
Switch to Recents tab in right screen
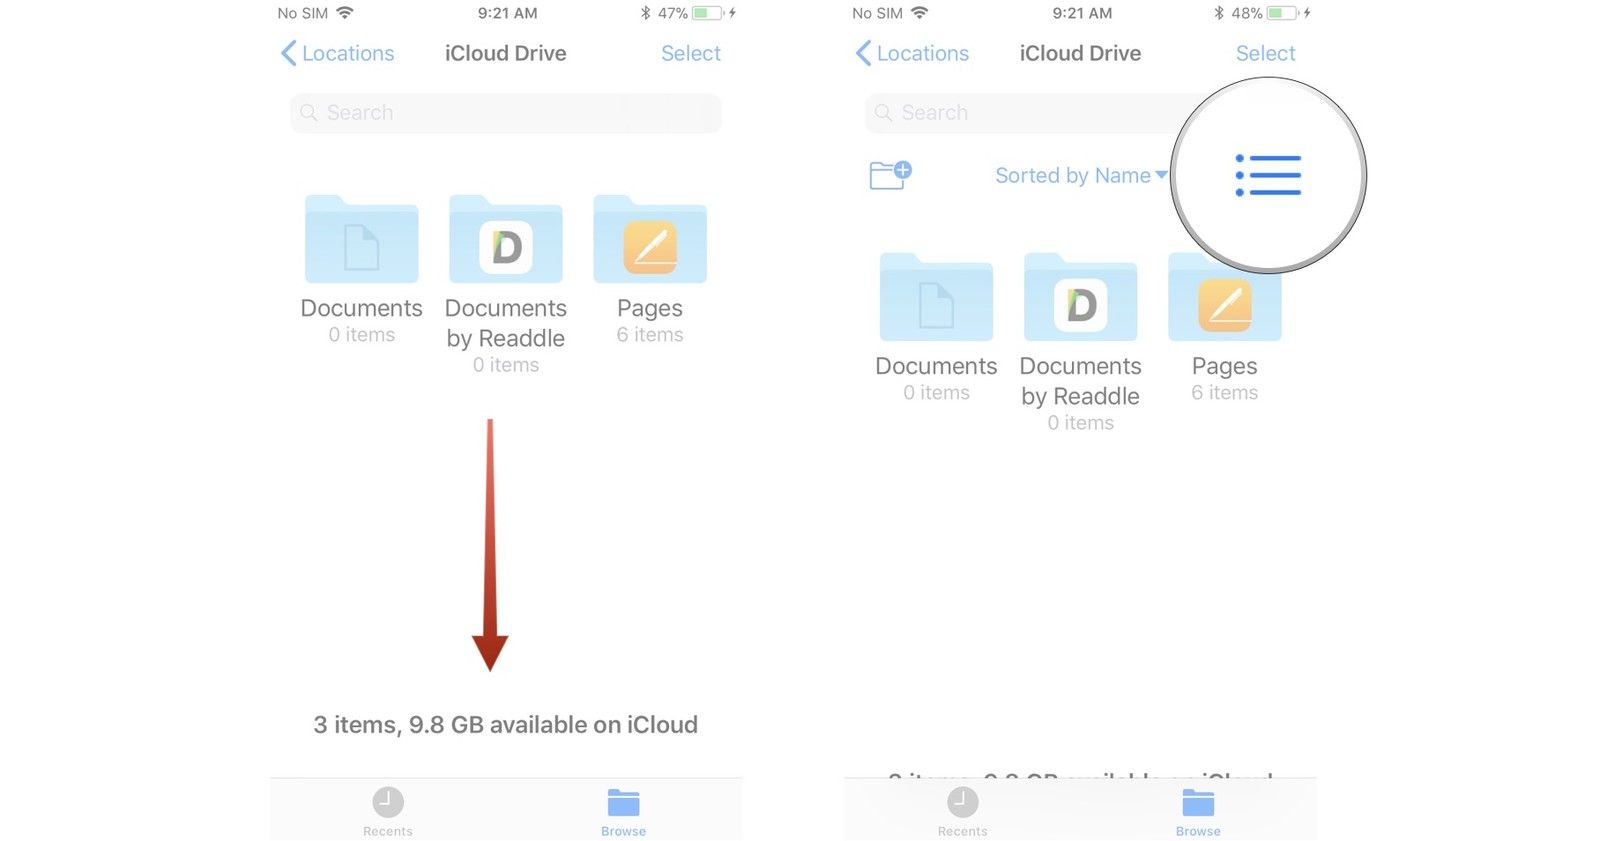coord(962,810)
